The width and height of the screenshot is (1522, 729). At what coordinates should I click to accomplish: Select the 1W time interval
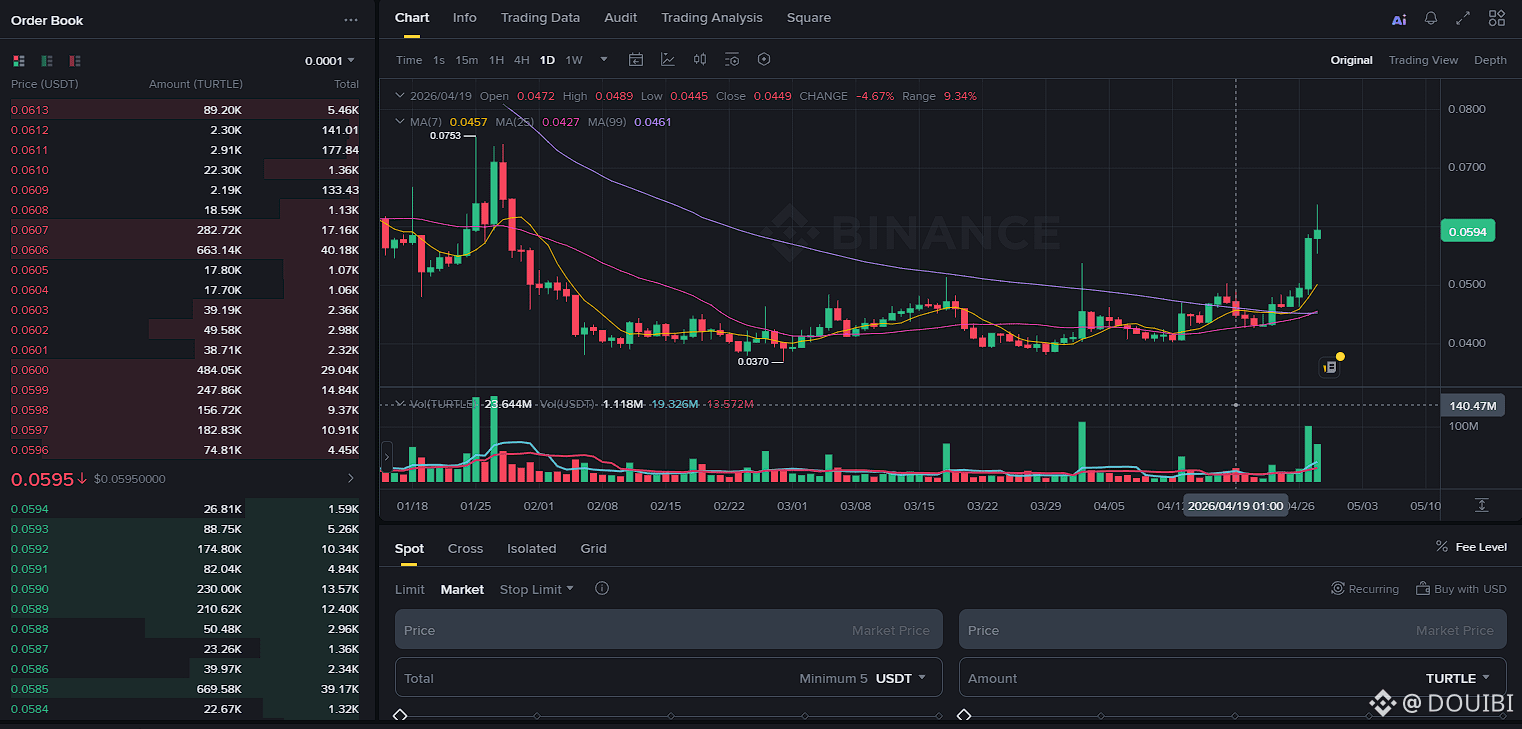(x=574, y=60)
